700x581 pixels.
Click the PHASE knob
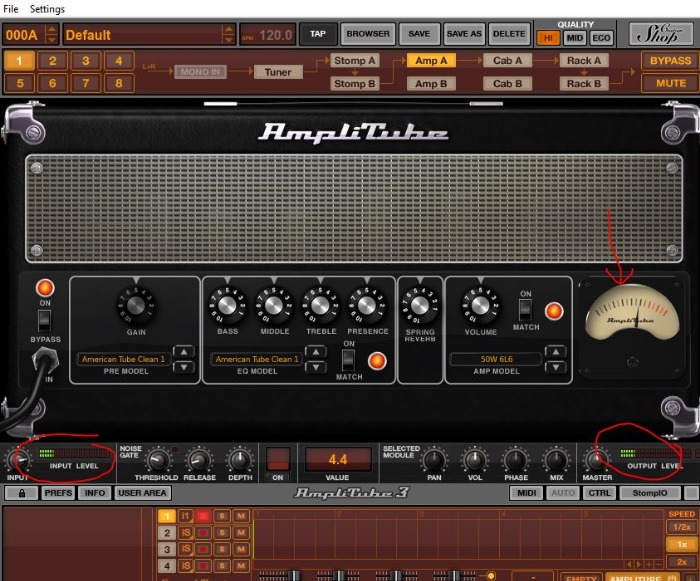(516, 460)
